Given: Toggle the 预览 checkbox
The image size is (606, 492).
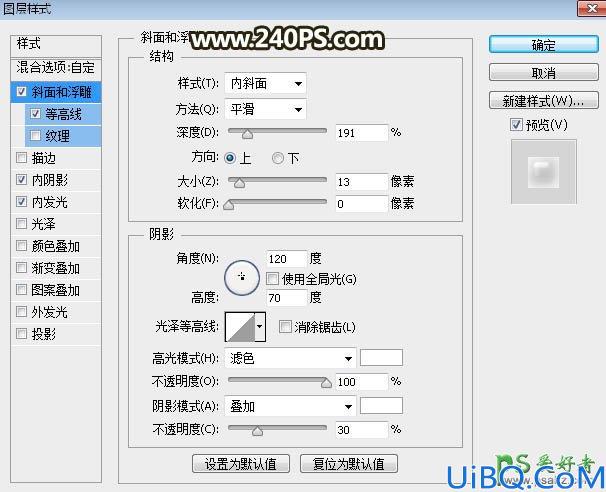Looking at the screenshot, I should click(x=516, y=125).
